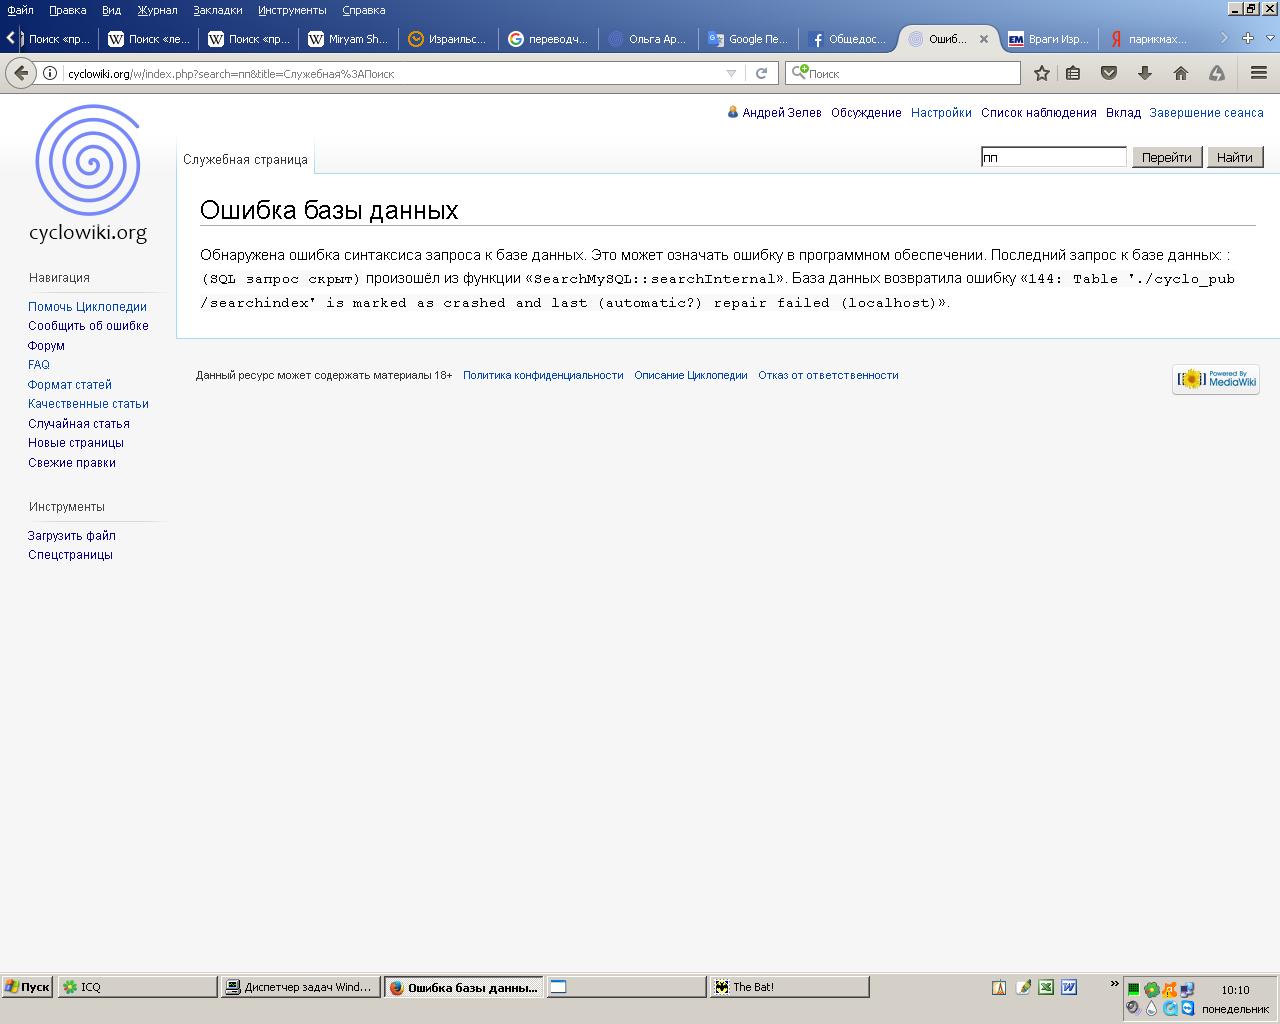Open the Pocket save icon
Screen dimensions: 1280x1024
tap(1109, 73)
